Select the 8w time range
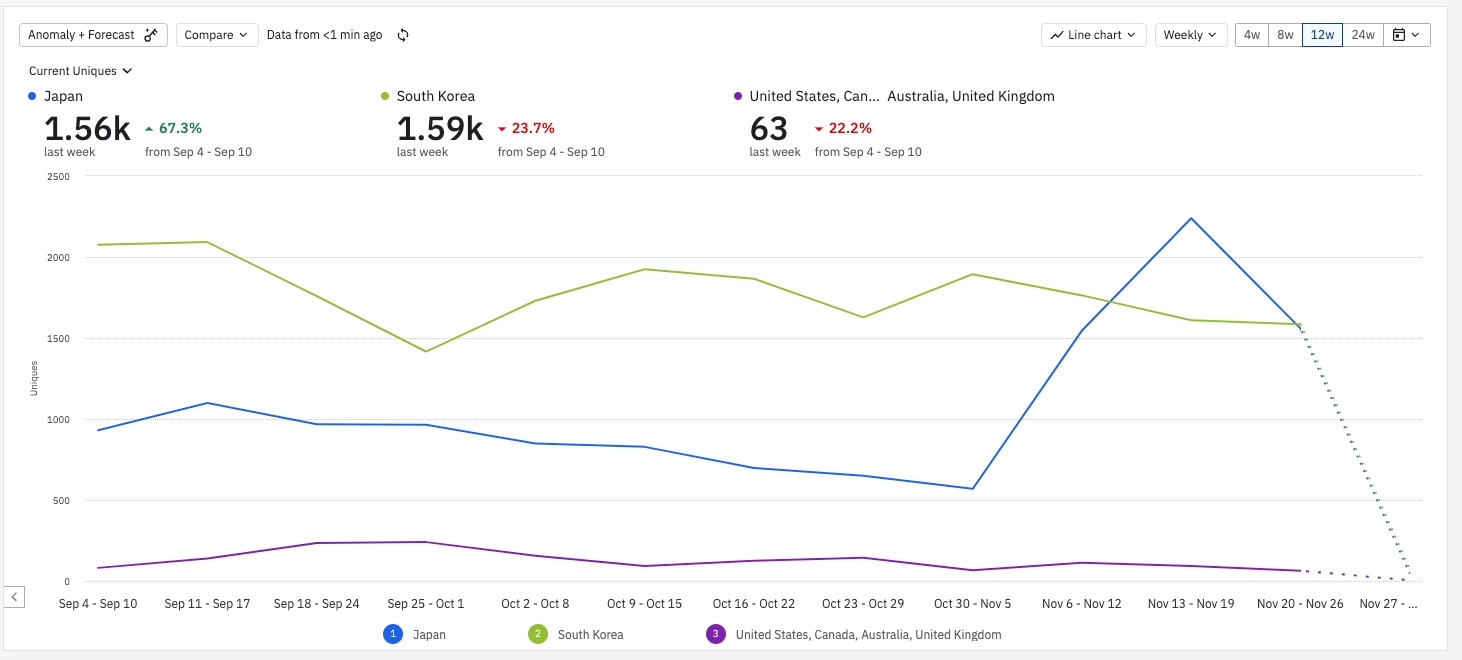Screen dimensions: 1462x660 [1285, 35]
